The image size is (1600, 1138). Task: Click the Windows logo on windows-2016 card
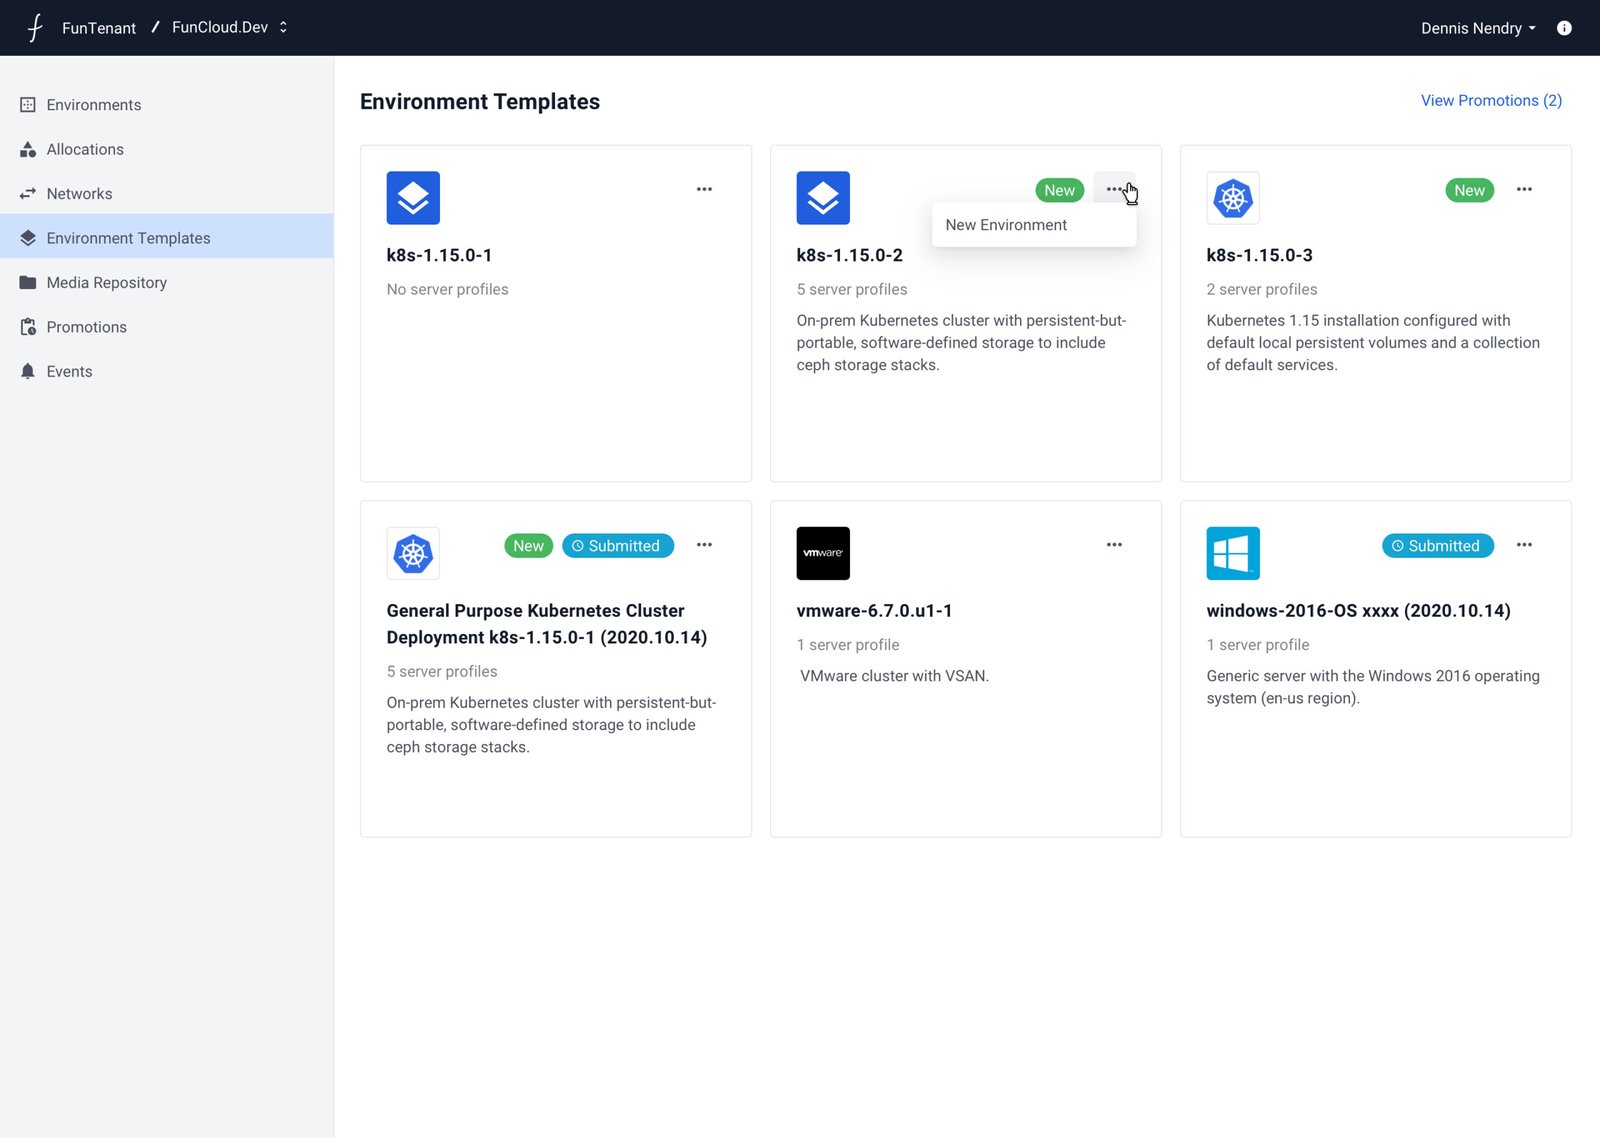click(x=1233, y=553)
